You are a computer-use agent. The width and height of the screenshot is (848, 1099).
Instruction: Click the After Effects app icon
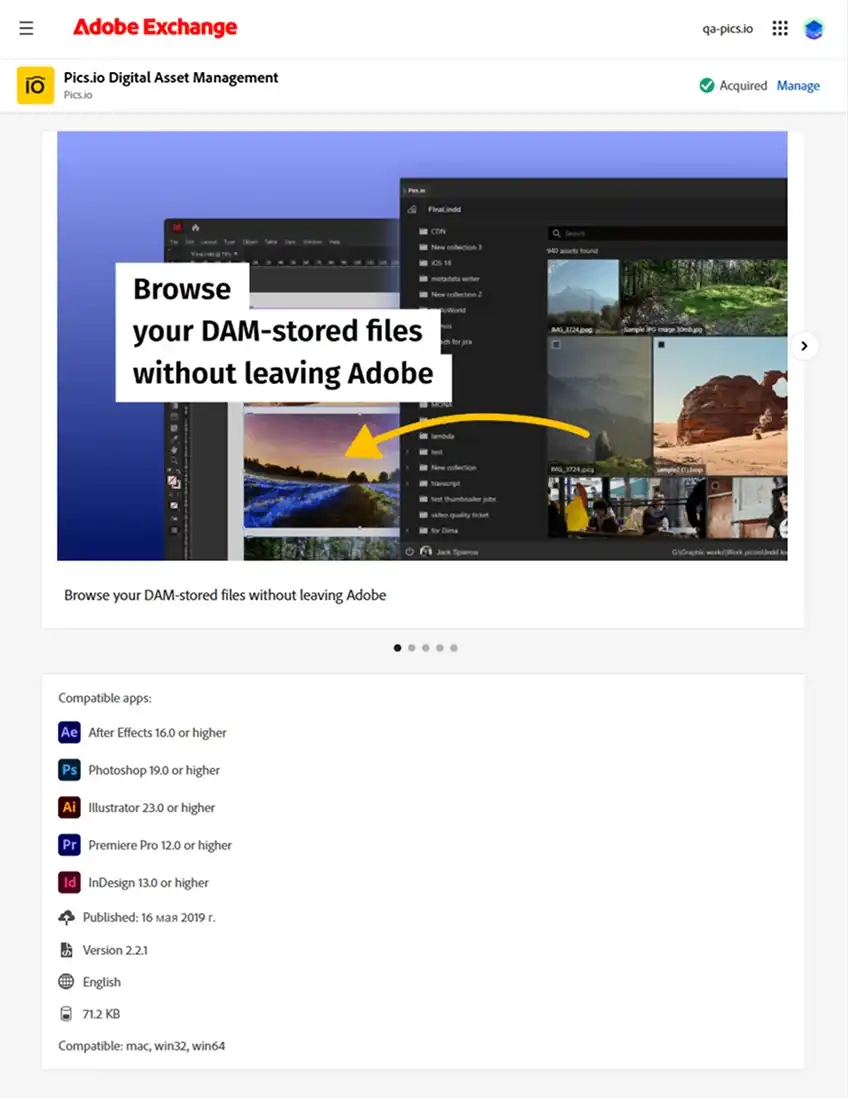[69, 732]
